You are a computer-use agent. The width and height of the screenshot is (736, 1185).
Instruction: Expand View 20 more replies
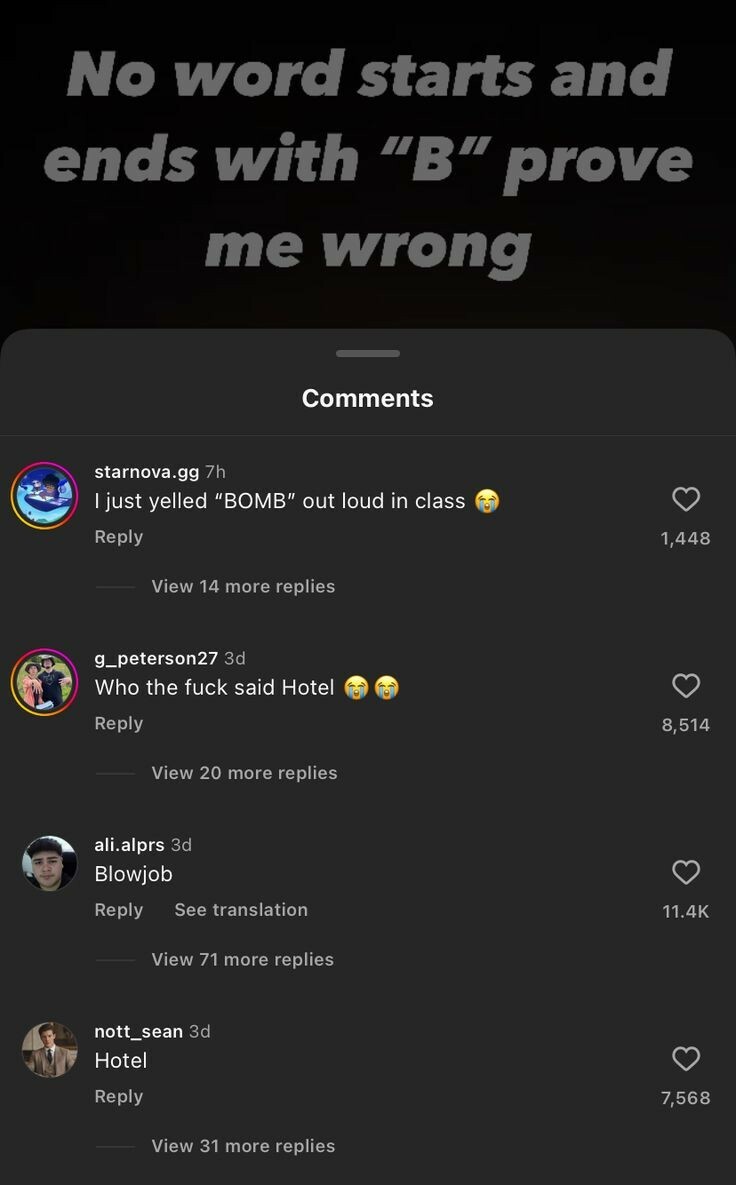(244, 773)
